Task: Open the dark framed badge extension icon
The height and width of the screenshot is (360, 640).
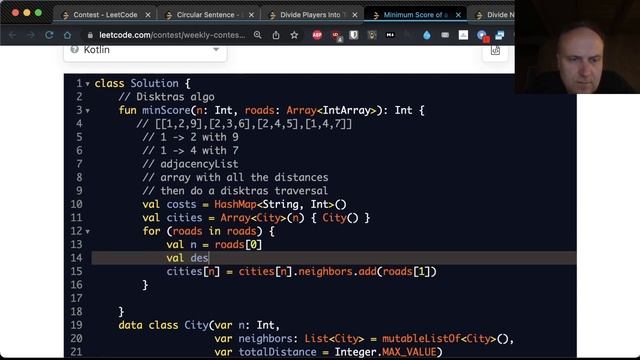Action: 372,35
